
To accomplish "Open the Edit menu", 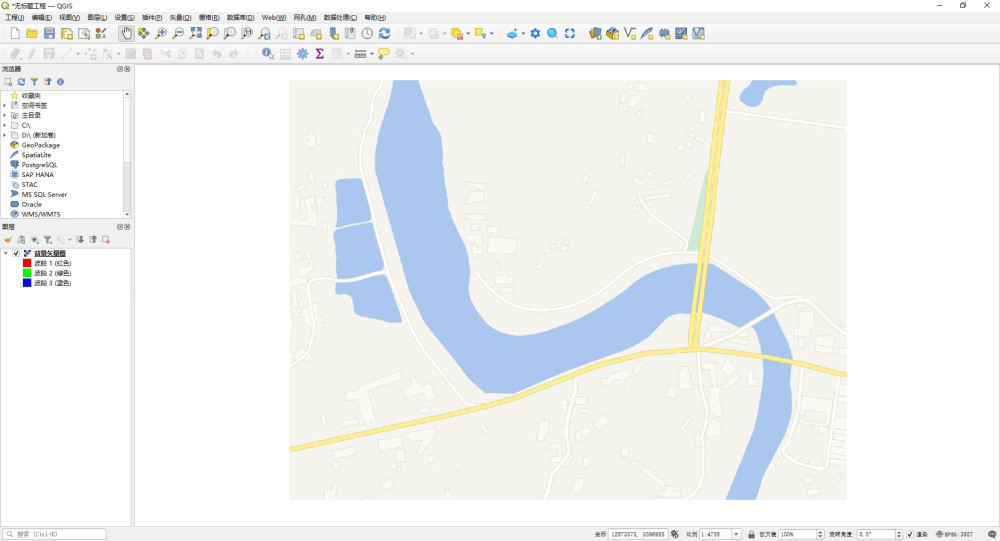I will 41,17.
